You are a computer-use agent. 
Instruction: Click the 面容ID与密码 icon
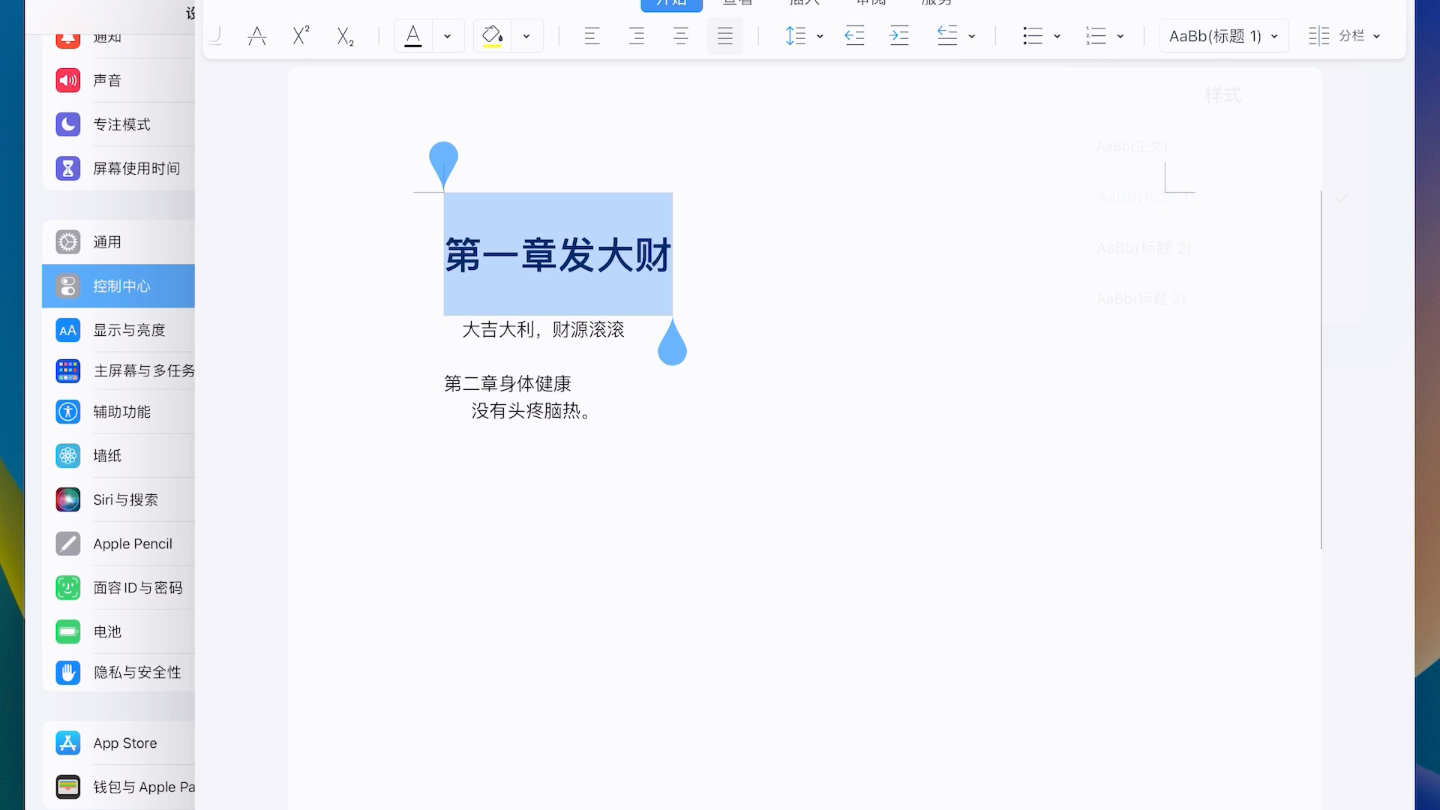coord(68,587)
